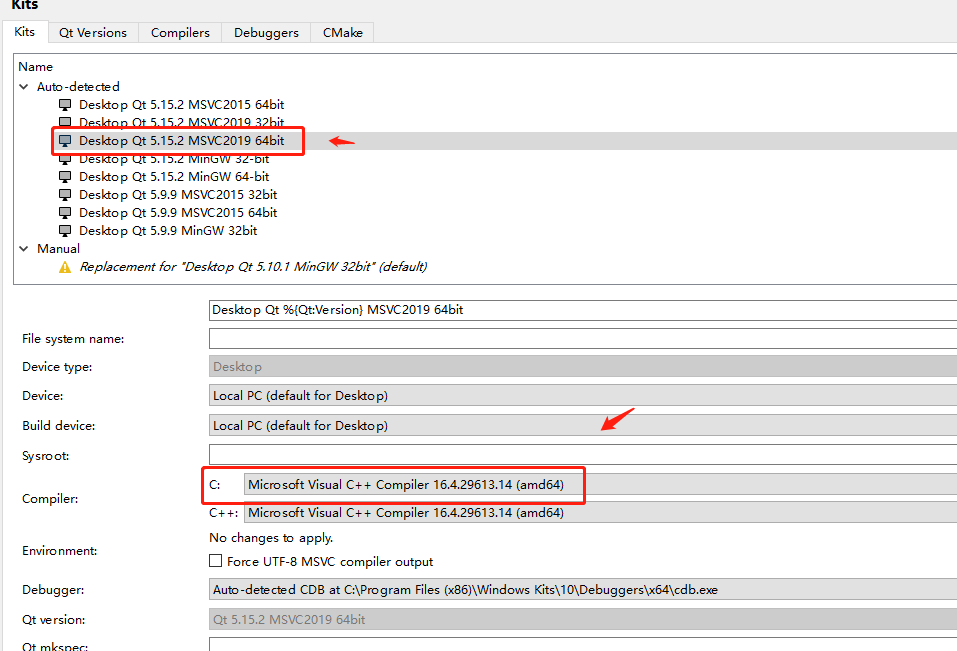Click monitor icon of Qt 5.15.2 MSVC2019 64bit
The width and height of the screenshot is (957, 651).
point(65,141)
